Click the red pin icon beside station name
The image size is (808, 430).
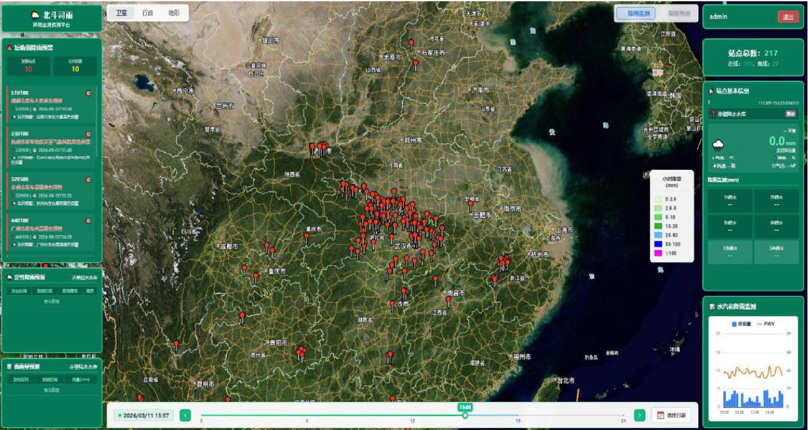[x=713, y=114]
